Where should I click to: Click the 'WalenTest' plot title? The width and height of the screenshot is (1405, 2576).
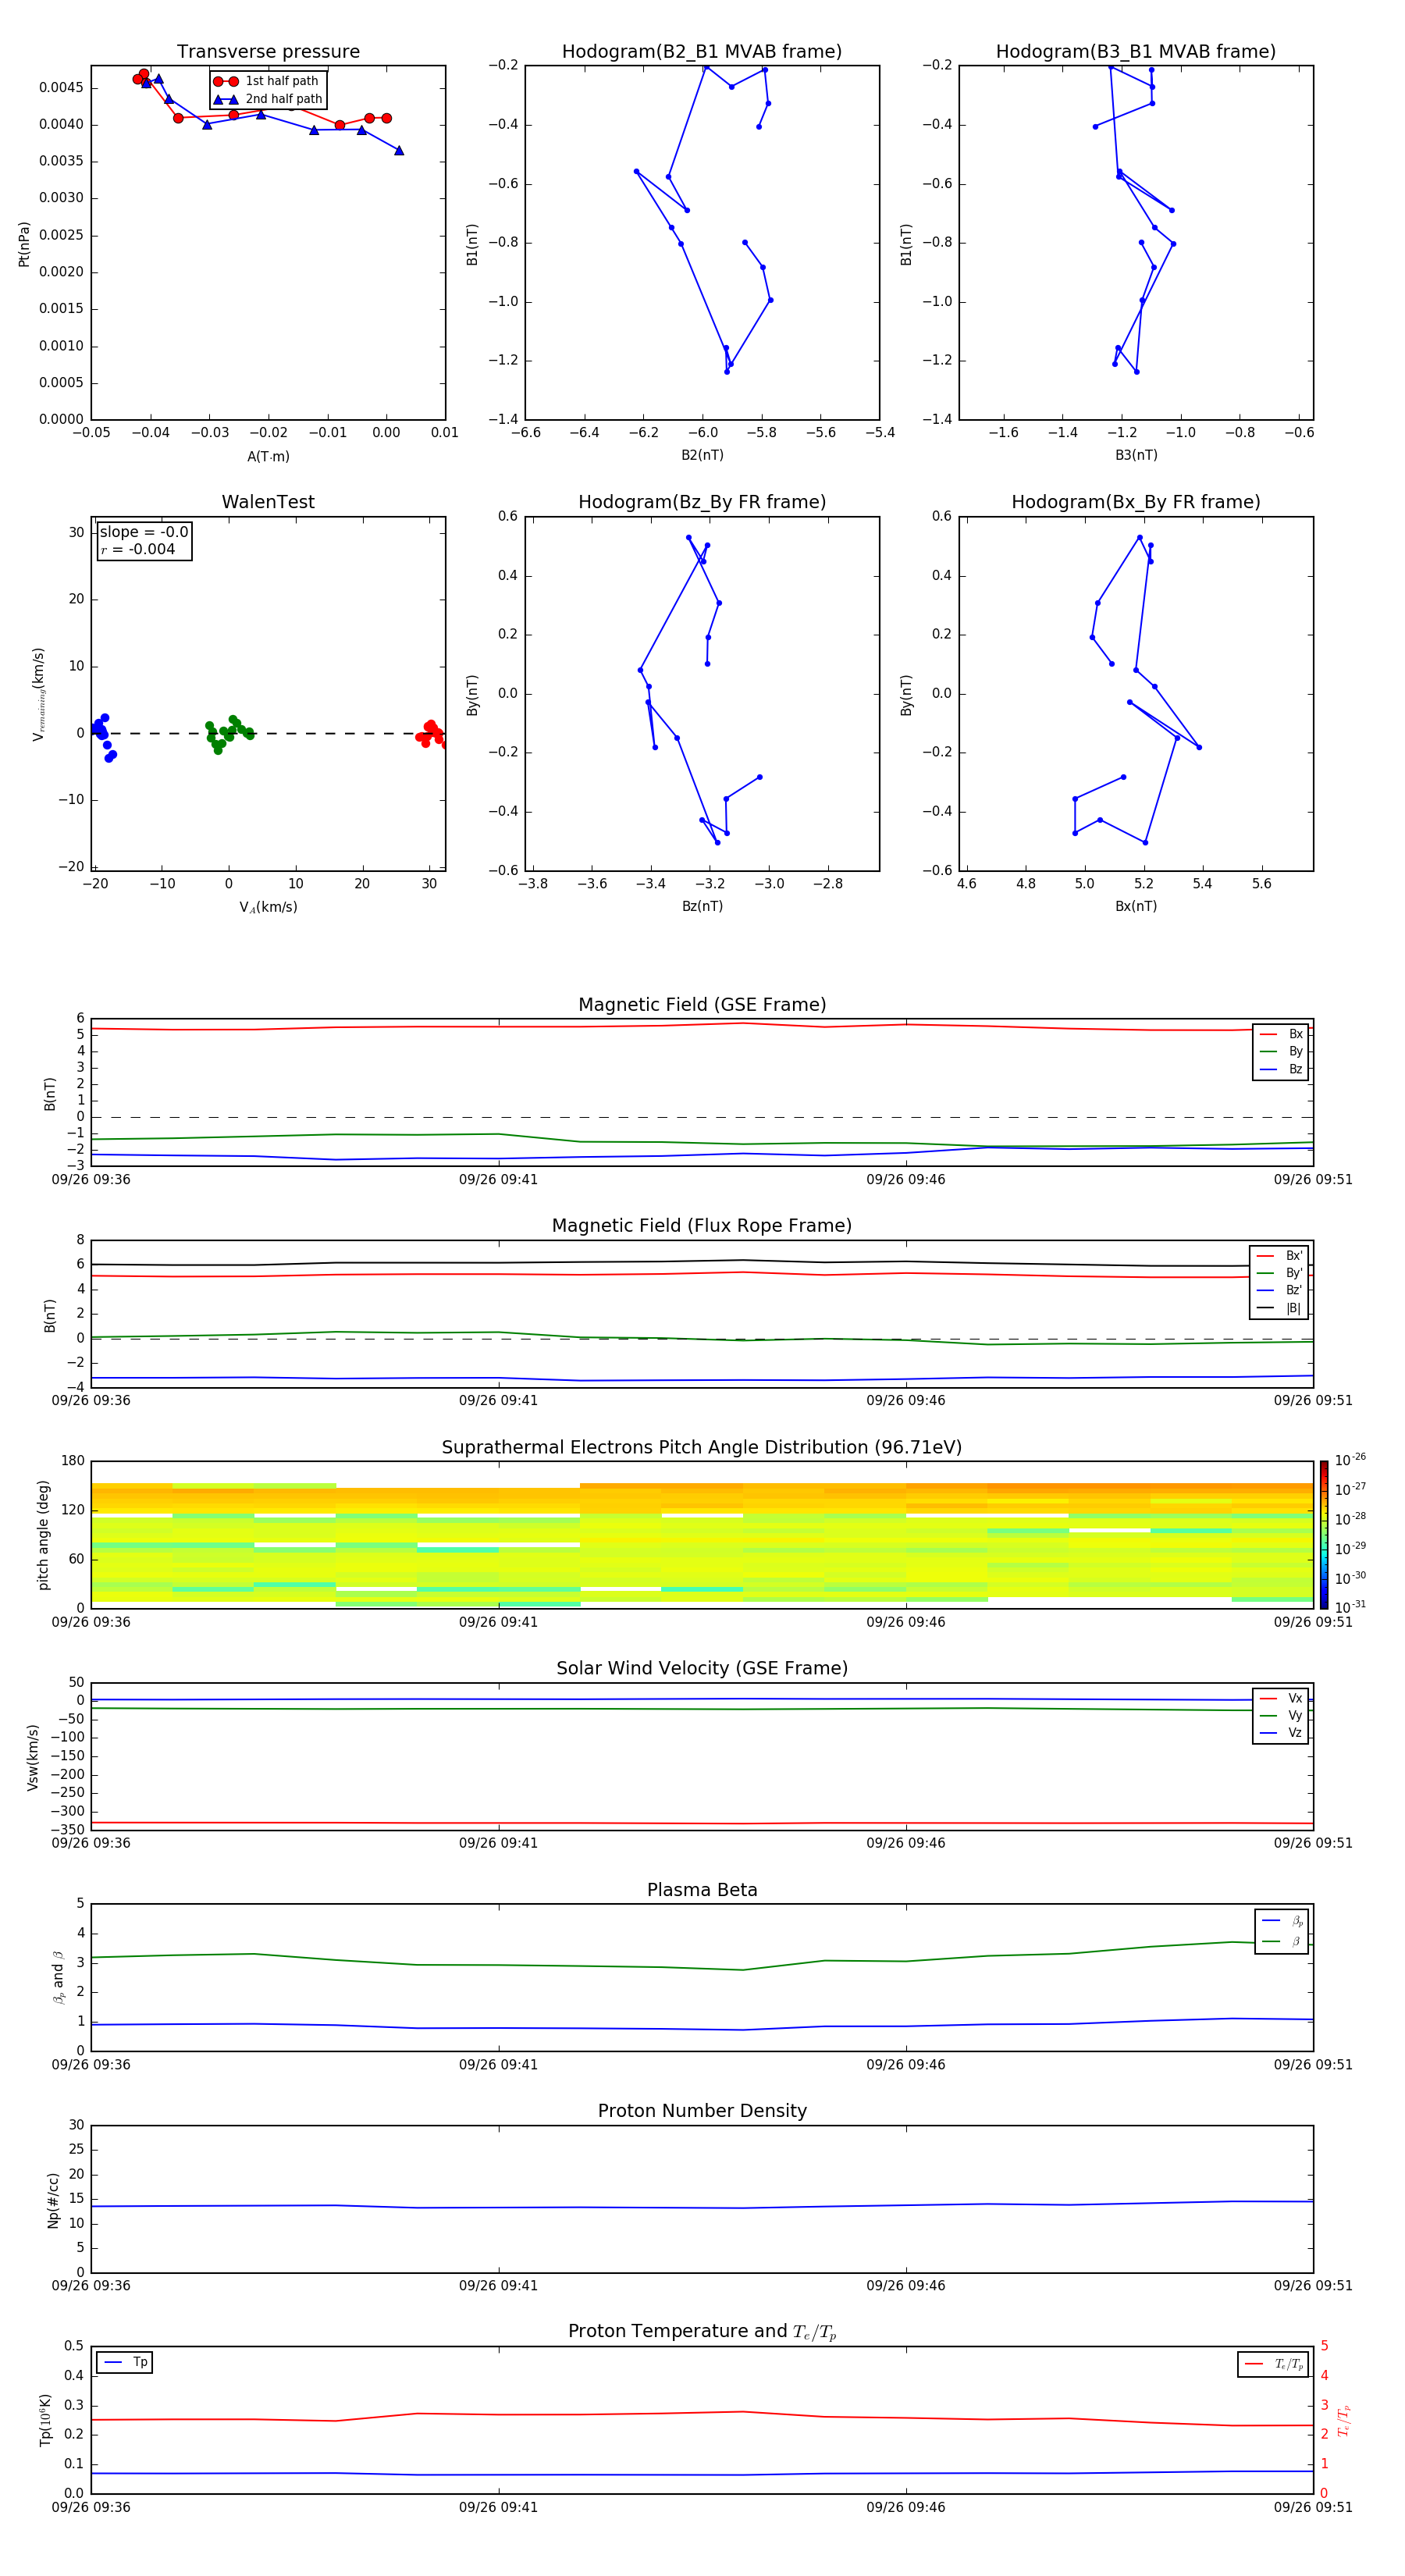(x=268, y=502)
